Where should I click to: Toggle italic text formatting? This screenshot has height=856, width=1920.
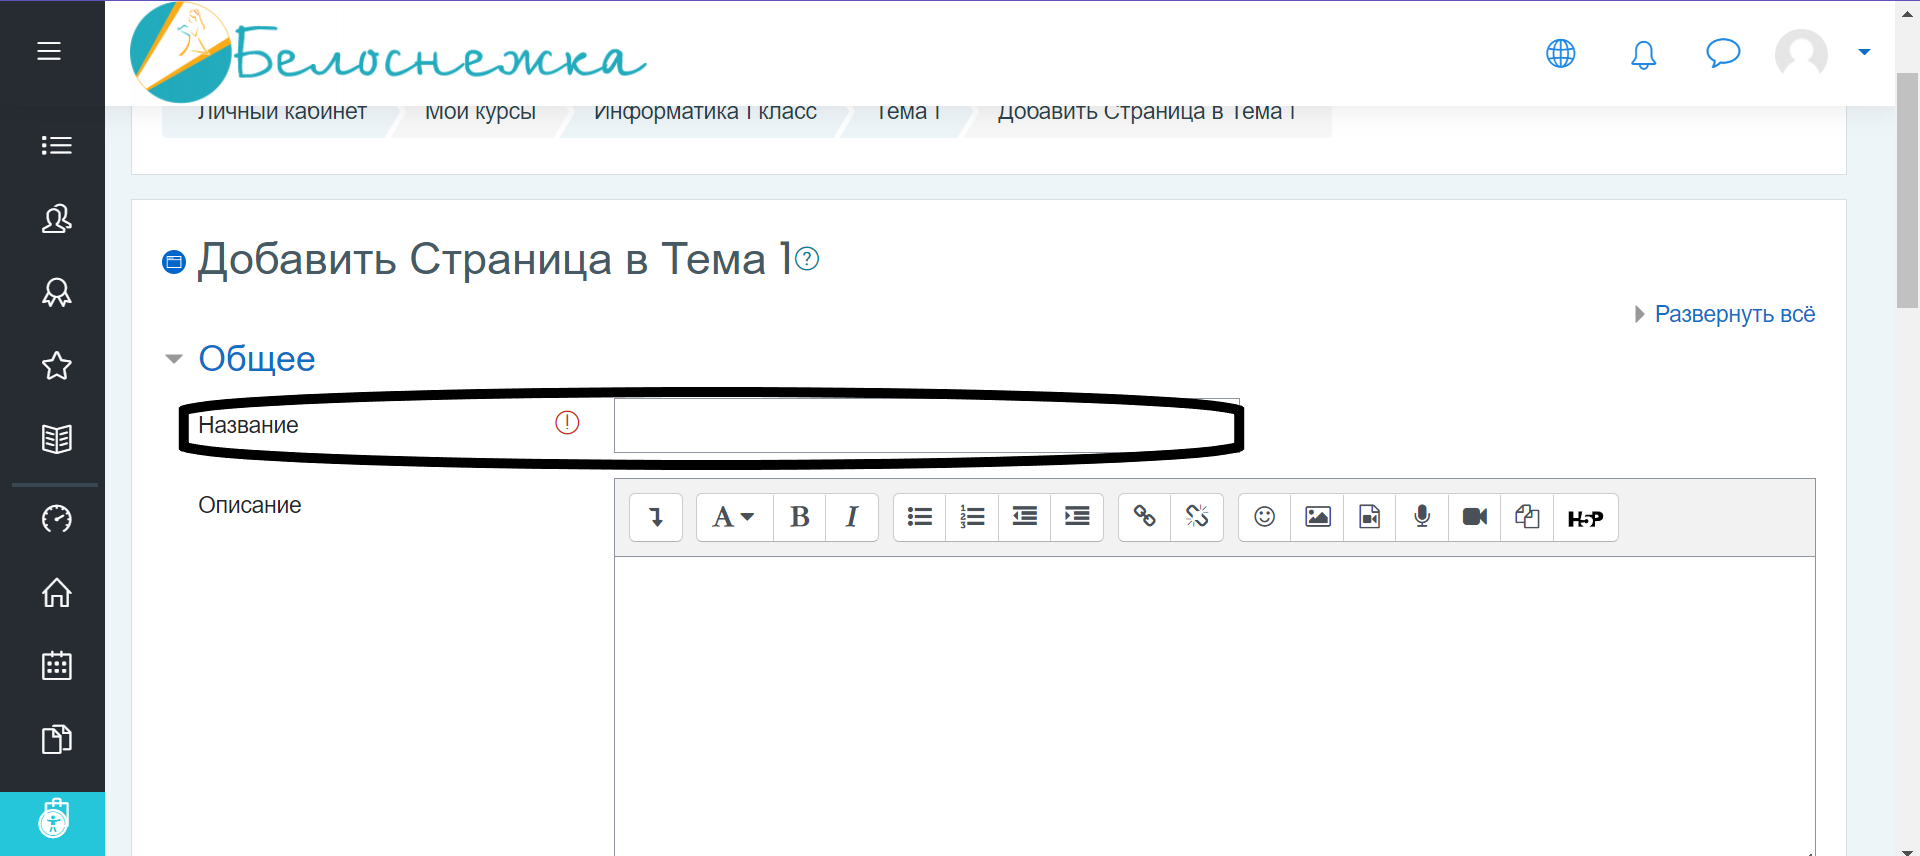851,517
